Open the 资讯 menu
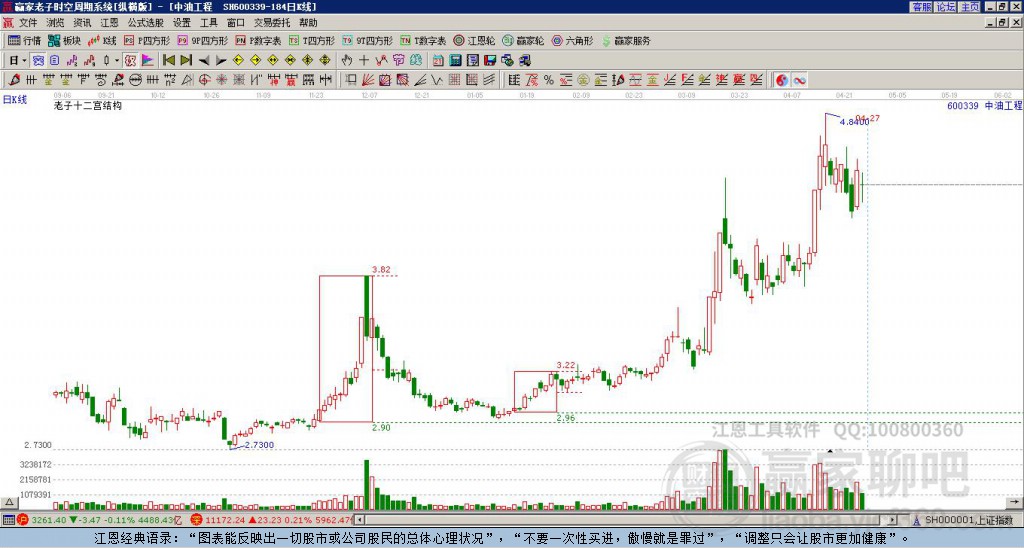1024x548 pixels. coord(82,23)
